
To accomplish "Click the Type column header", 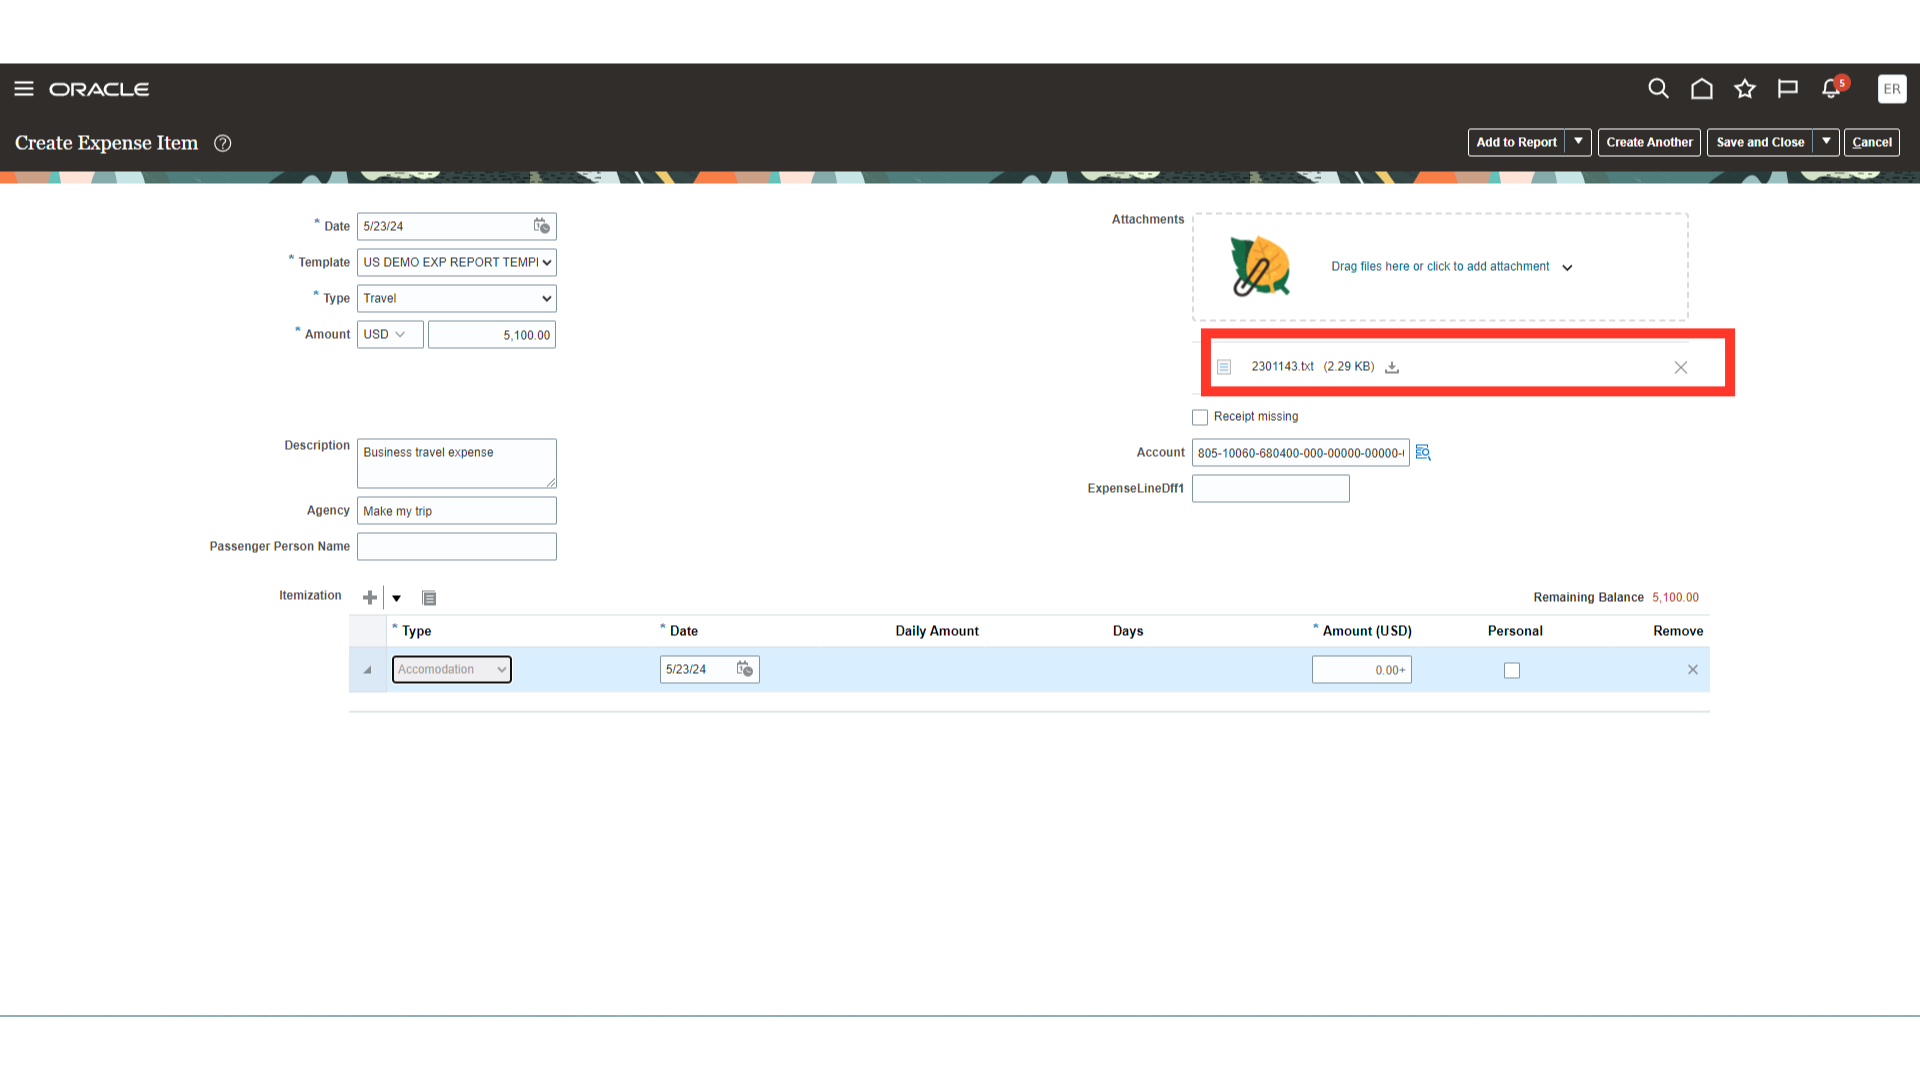I will (417, 631).
